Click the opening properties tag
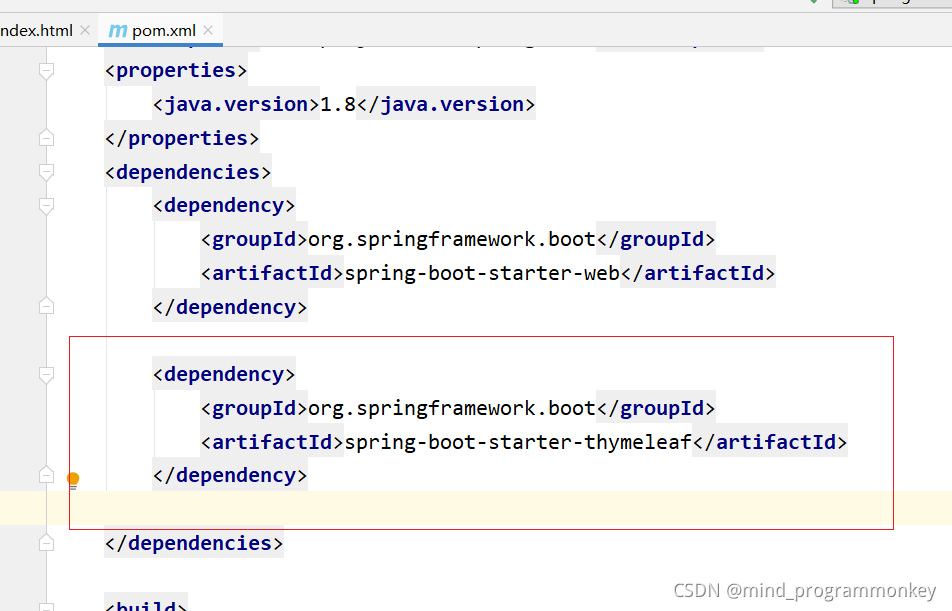The width and height of the screenshot is (952, 611). (176, 70)
